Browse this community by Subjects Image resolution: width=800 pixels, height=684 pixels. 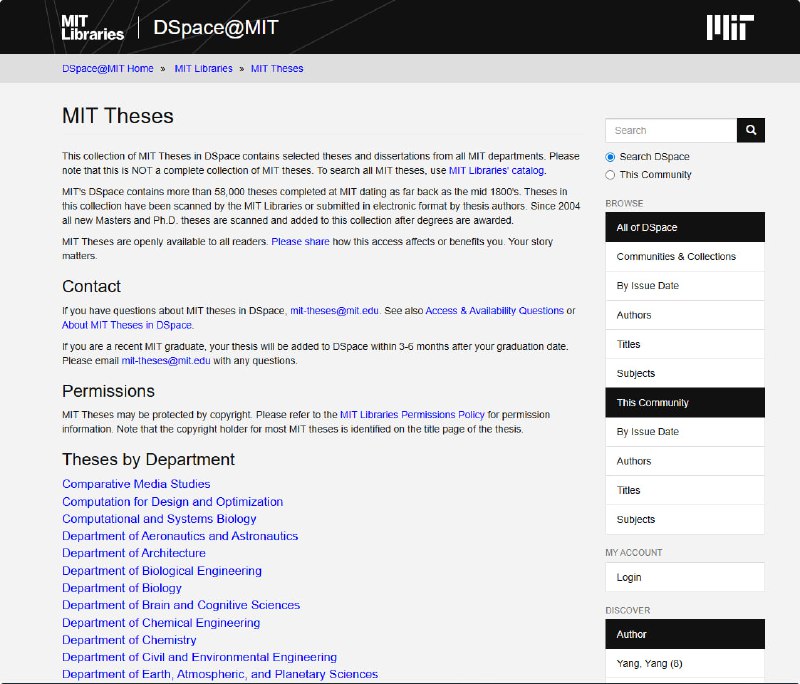(x=636, y=520)
